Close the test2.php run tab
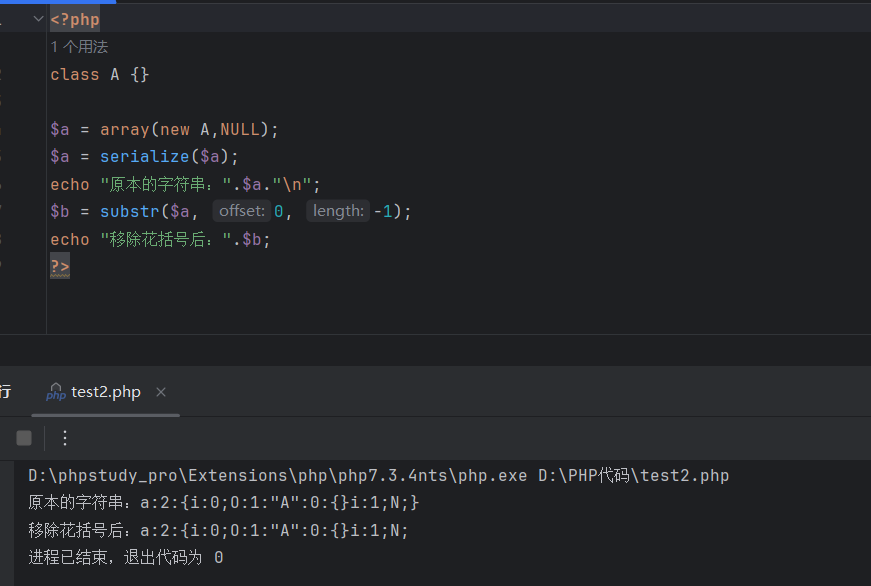Screen dimensions: 871x586 click(x=161, y=392)
